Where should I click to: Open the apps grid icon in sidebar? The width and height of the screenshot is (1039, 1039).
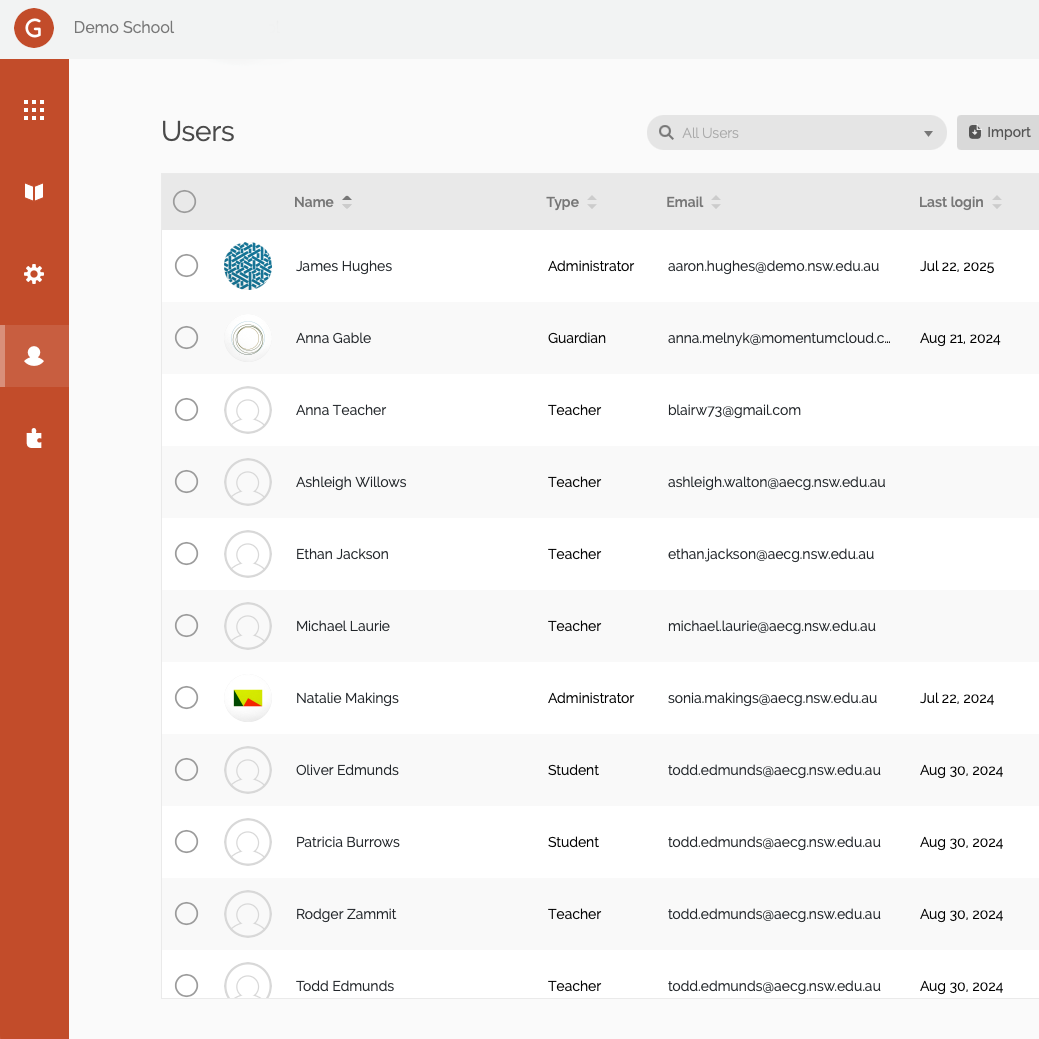(x=34, y=110)
